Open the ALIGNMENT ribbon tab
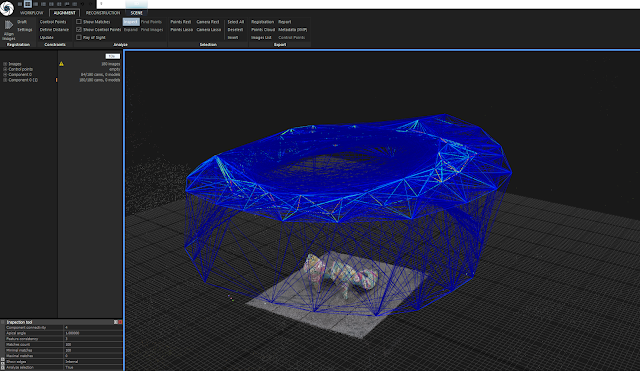 coord(64,13)
